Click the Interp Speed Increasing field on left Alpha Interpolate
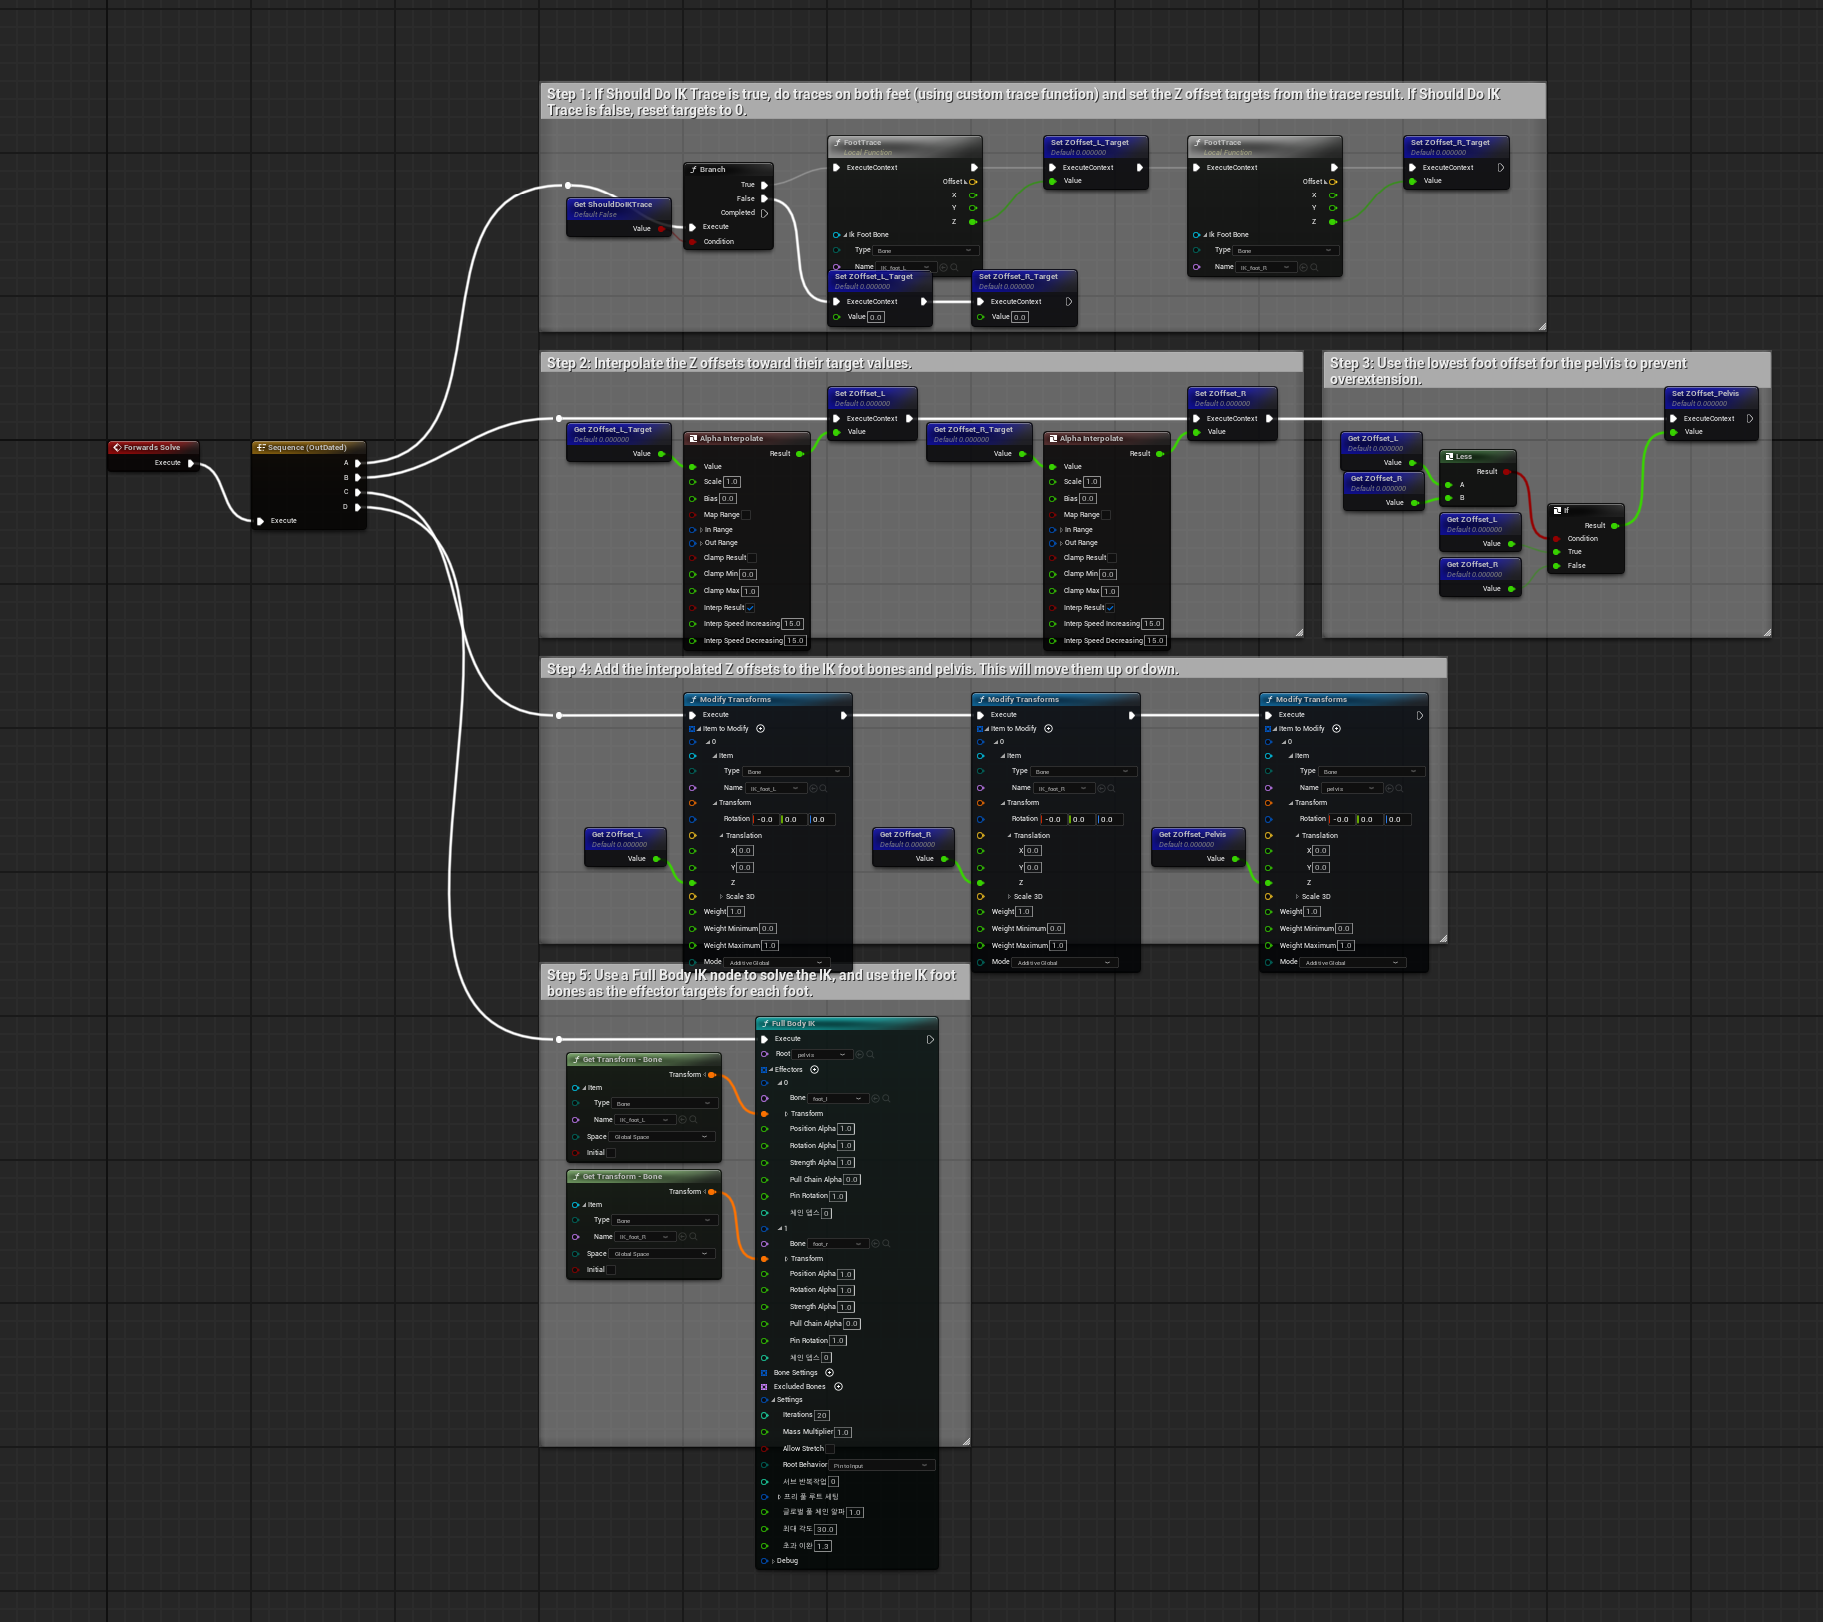 [792, 623]
